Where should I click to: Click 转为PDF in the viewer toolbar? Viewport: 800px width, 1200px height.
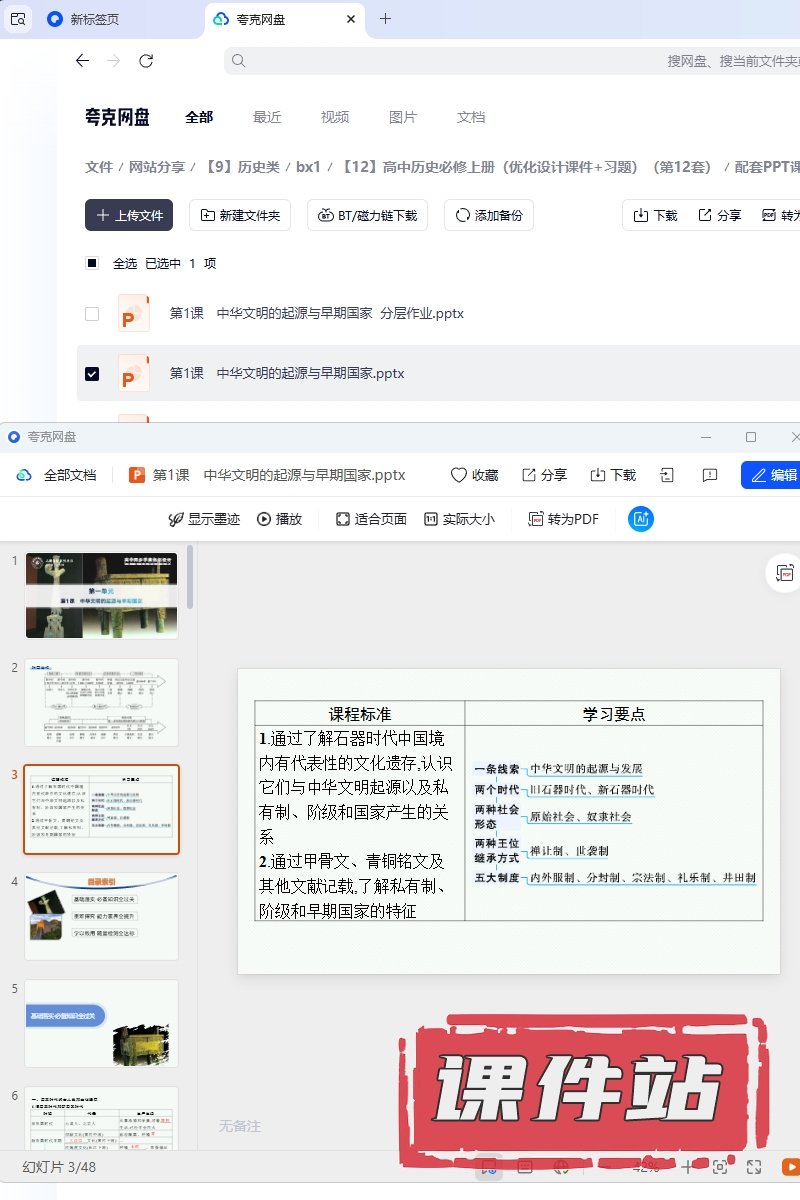pos(564,519)
